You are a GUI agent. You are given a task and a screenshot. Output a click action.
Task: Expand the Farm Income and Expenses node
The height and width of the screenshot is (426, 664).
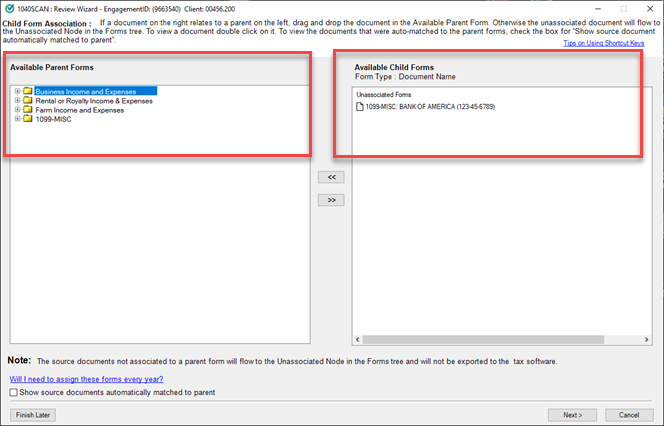pyautogui.click(x=17, y=110)
